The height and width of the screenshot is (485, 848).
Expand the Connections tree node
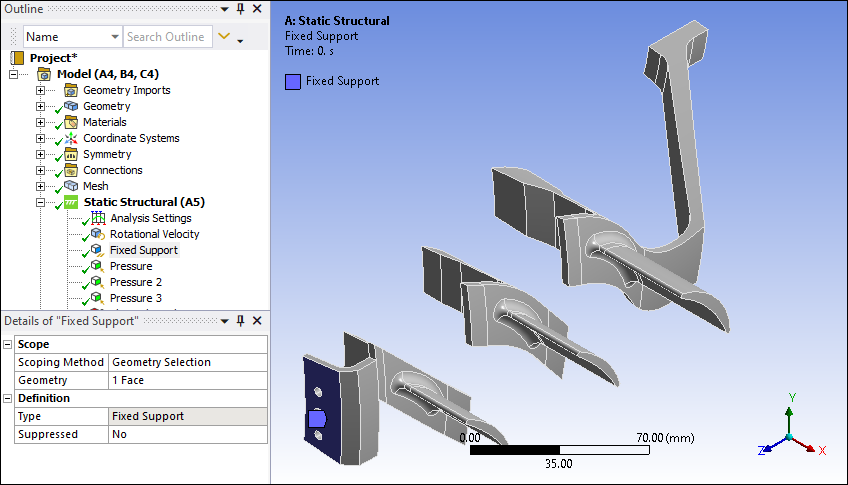41,170
